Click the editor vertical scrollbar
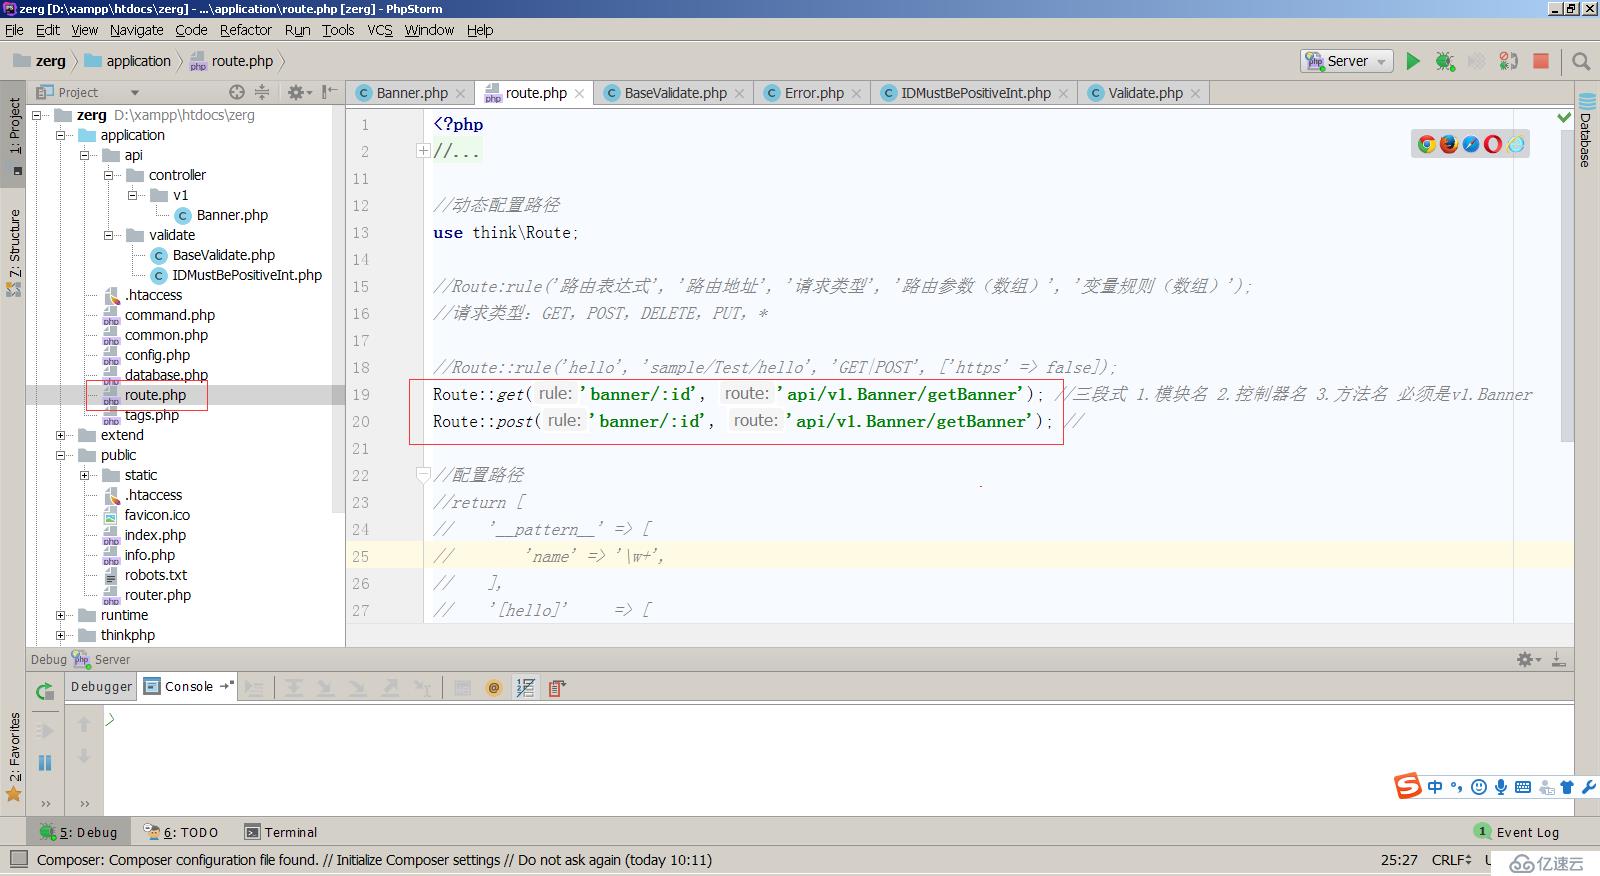The height and width of the screenshot is (876, 1600). (x=1566, y=285)
